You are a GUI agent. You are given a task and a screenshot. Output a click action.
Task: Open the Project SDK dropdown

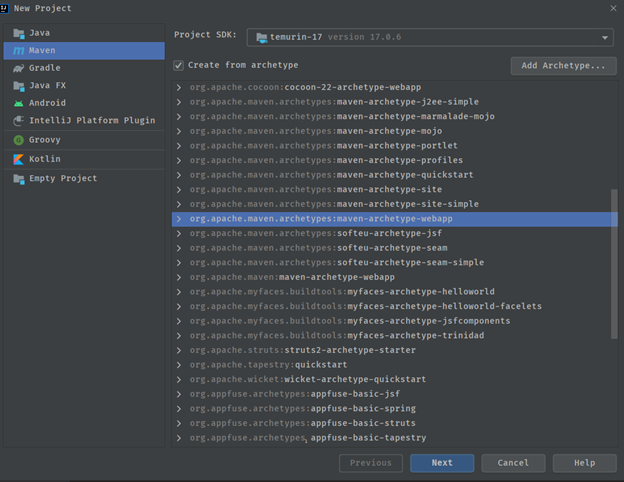pyautogui.click(x=430, y=37)
